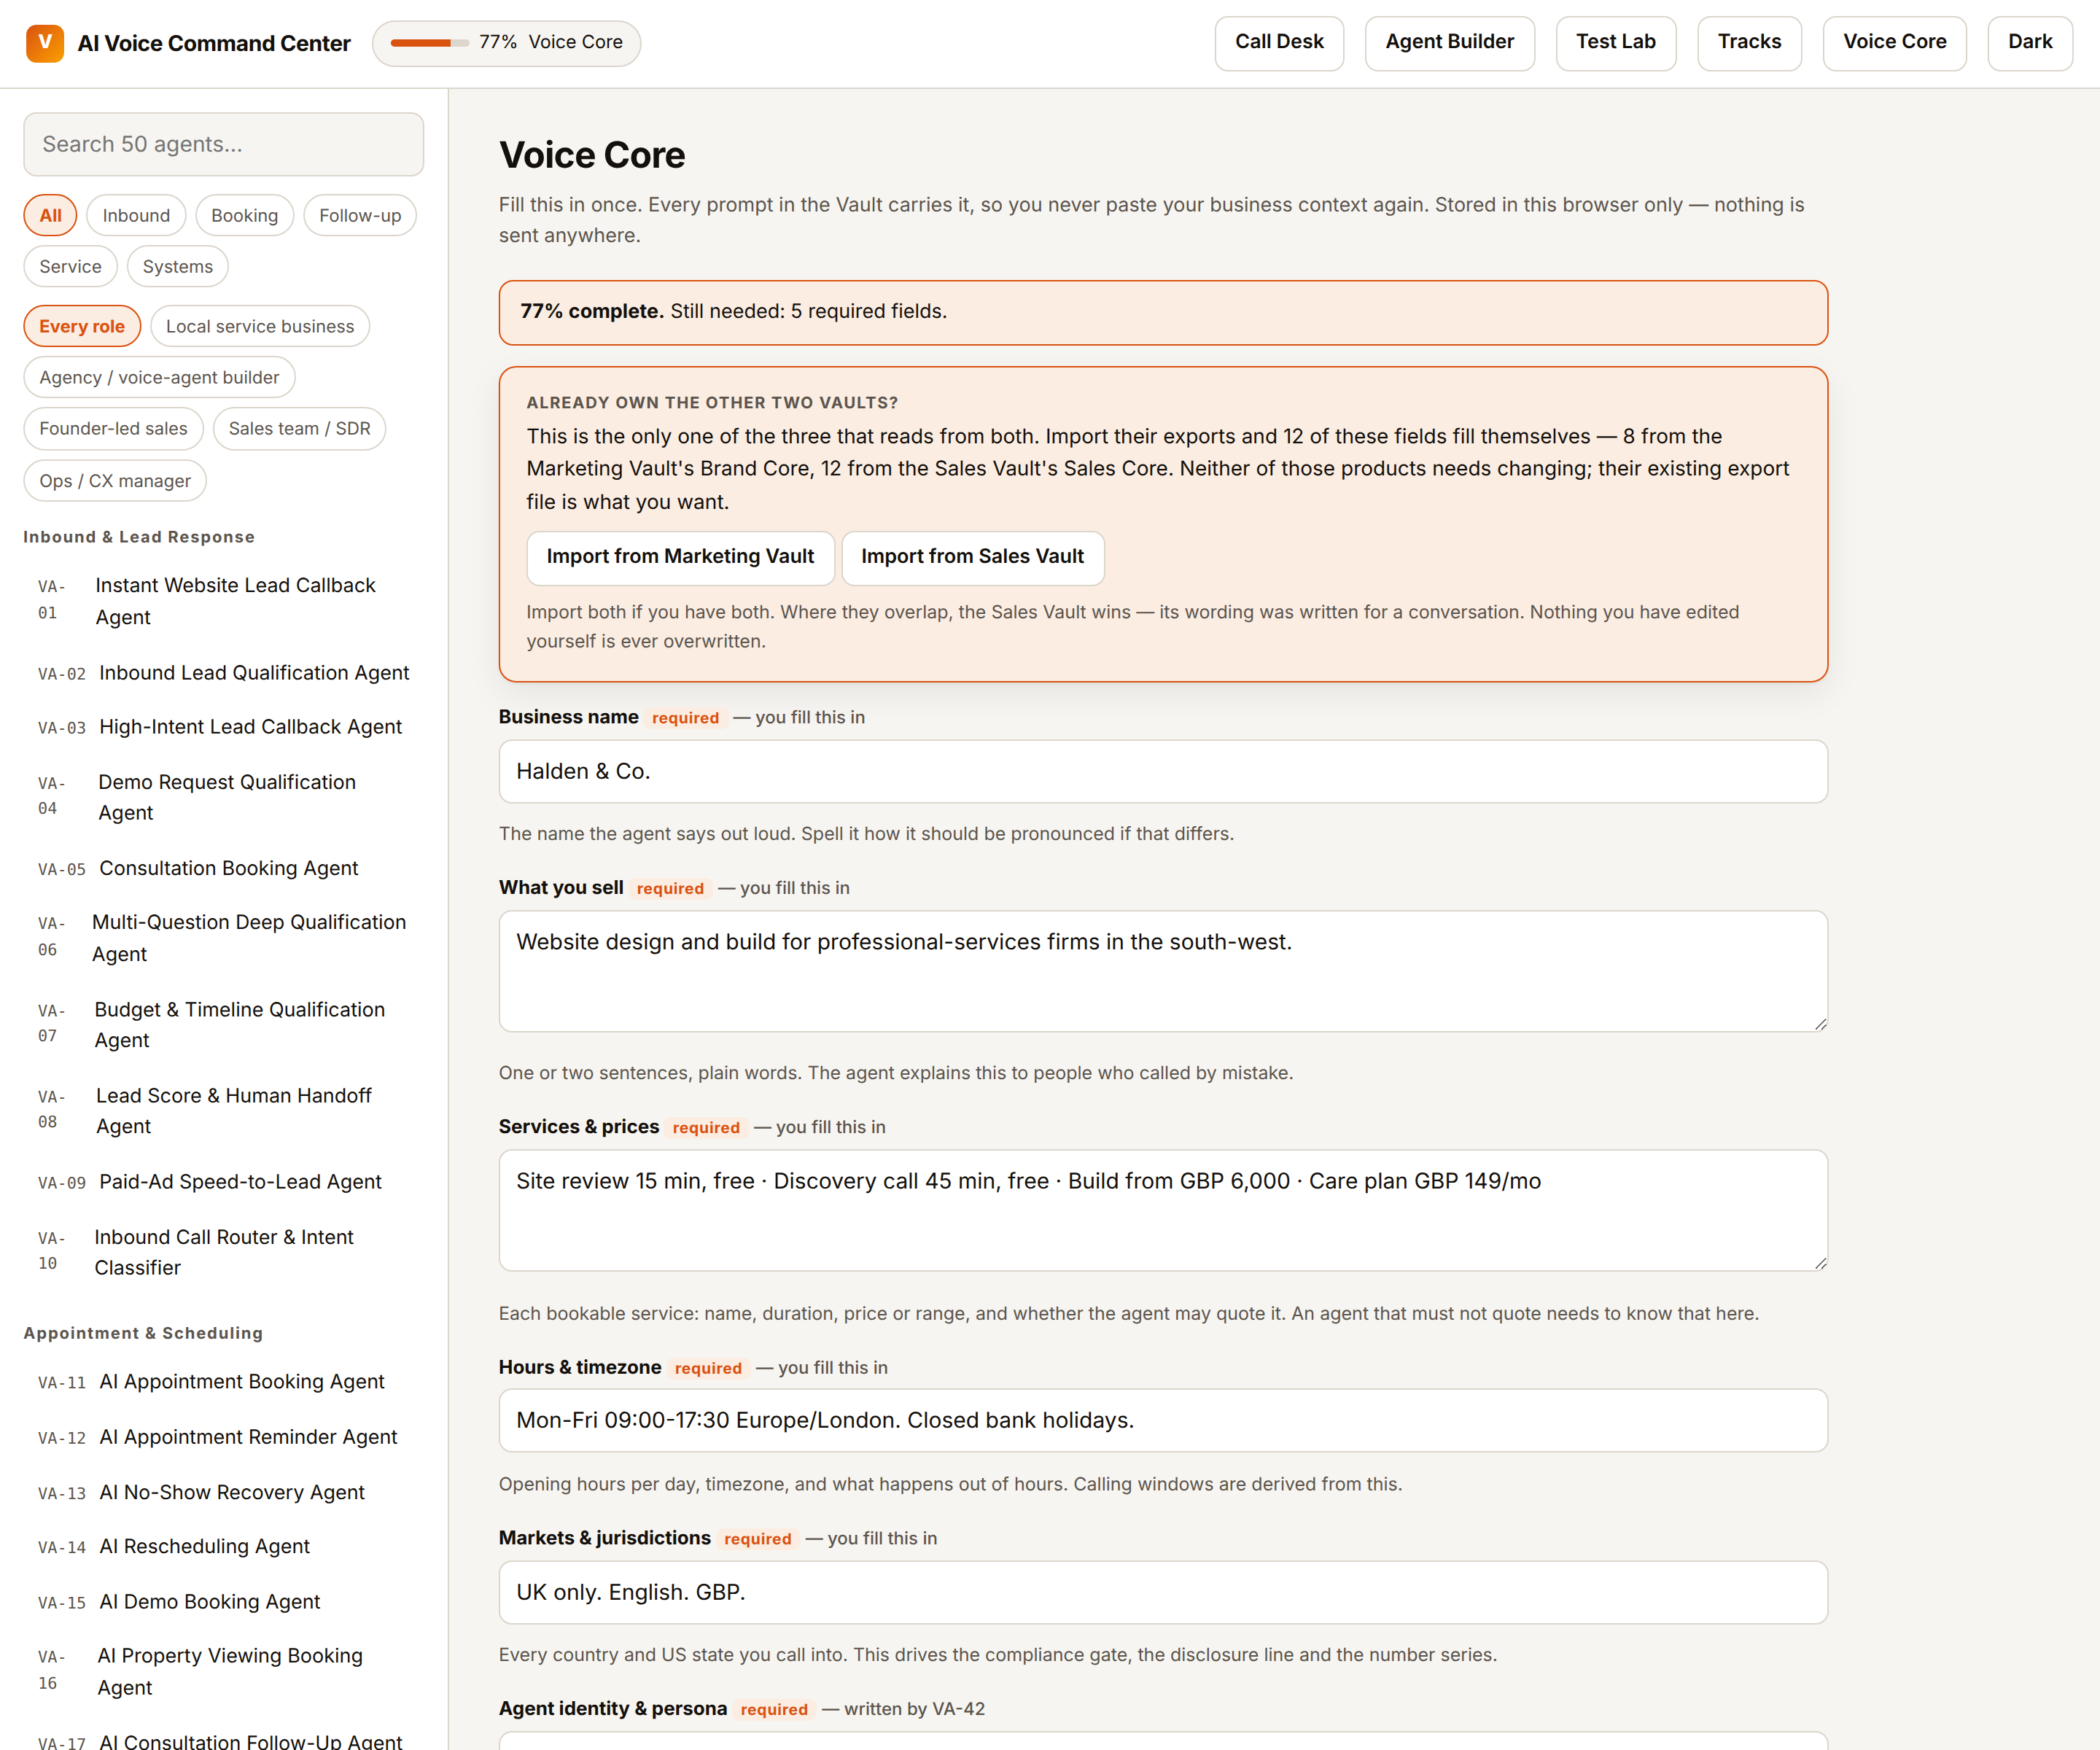This screenshot has width=2100, height=1750.
Task: Open VA-12 AI Appointment Reminder Agent
Action: (224, 1437)
